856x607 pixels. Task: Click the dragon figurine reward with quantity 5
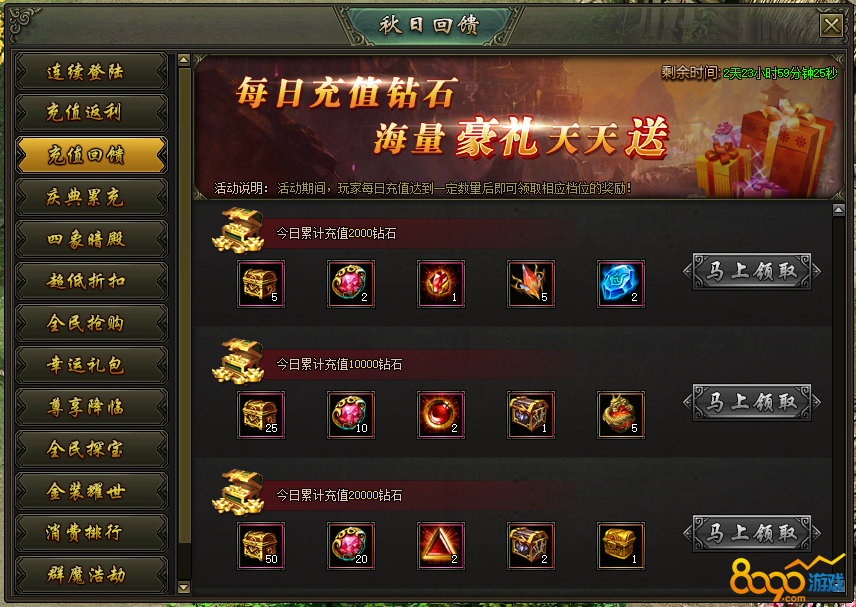point(621,415)
